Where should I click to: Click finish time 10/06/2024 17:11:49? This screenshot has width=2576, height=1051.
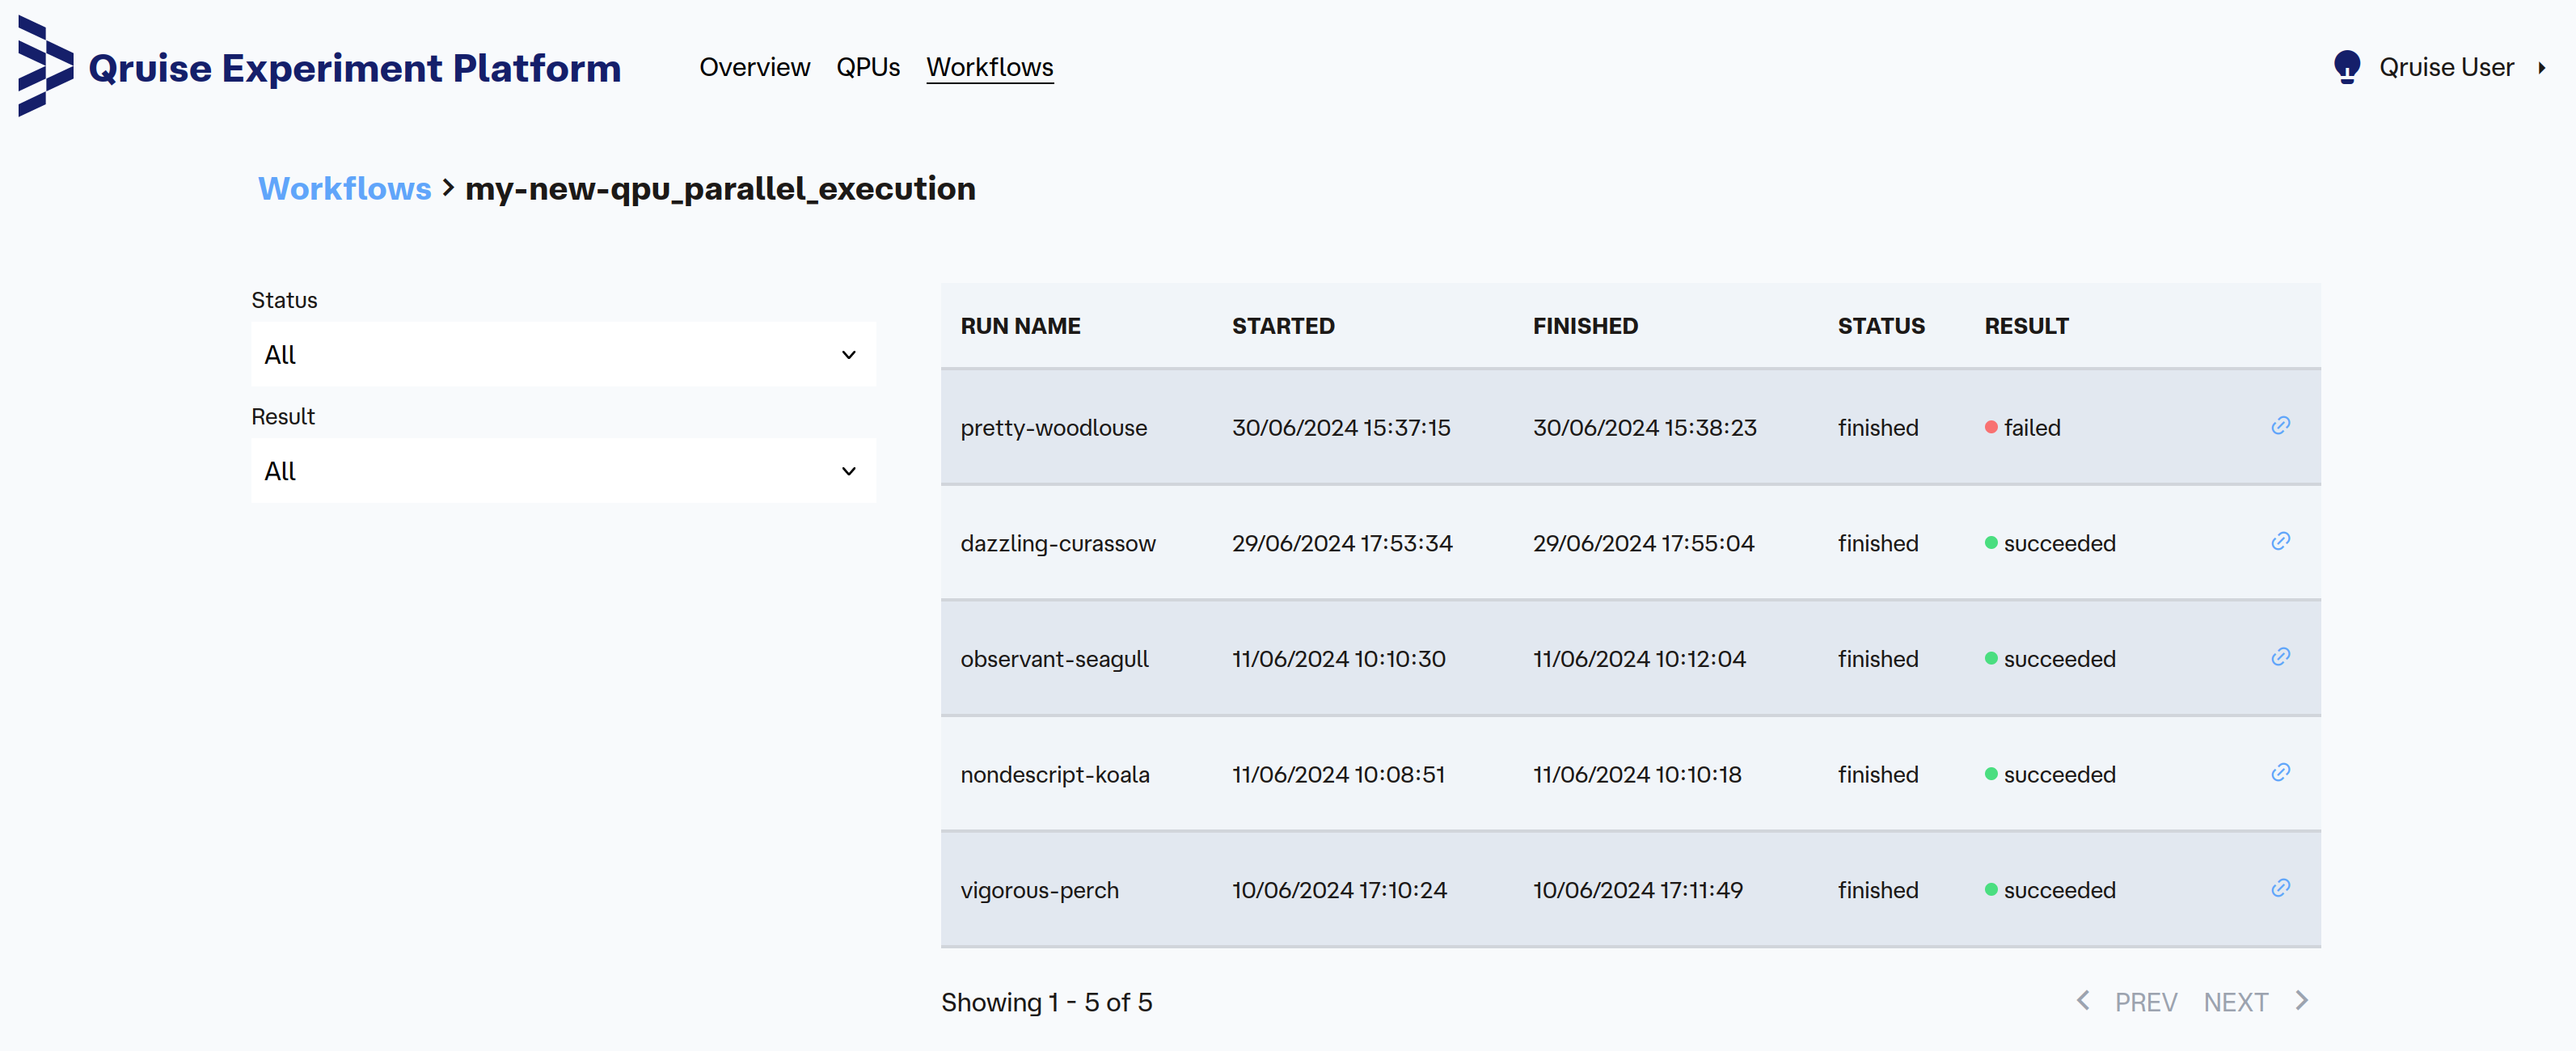click(1637, 890)
